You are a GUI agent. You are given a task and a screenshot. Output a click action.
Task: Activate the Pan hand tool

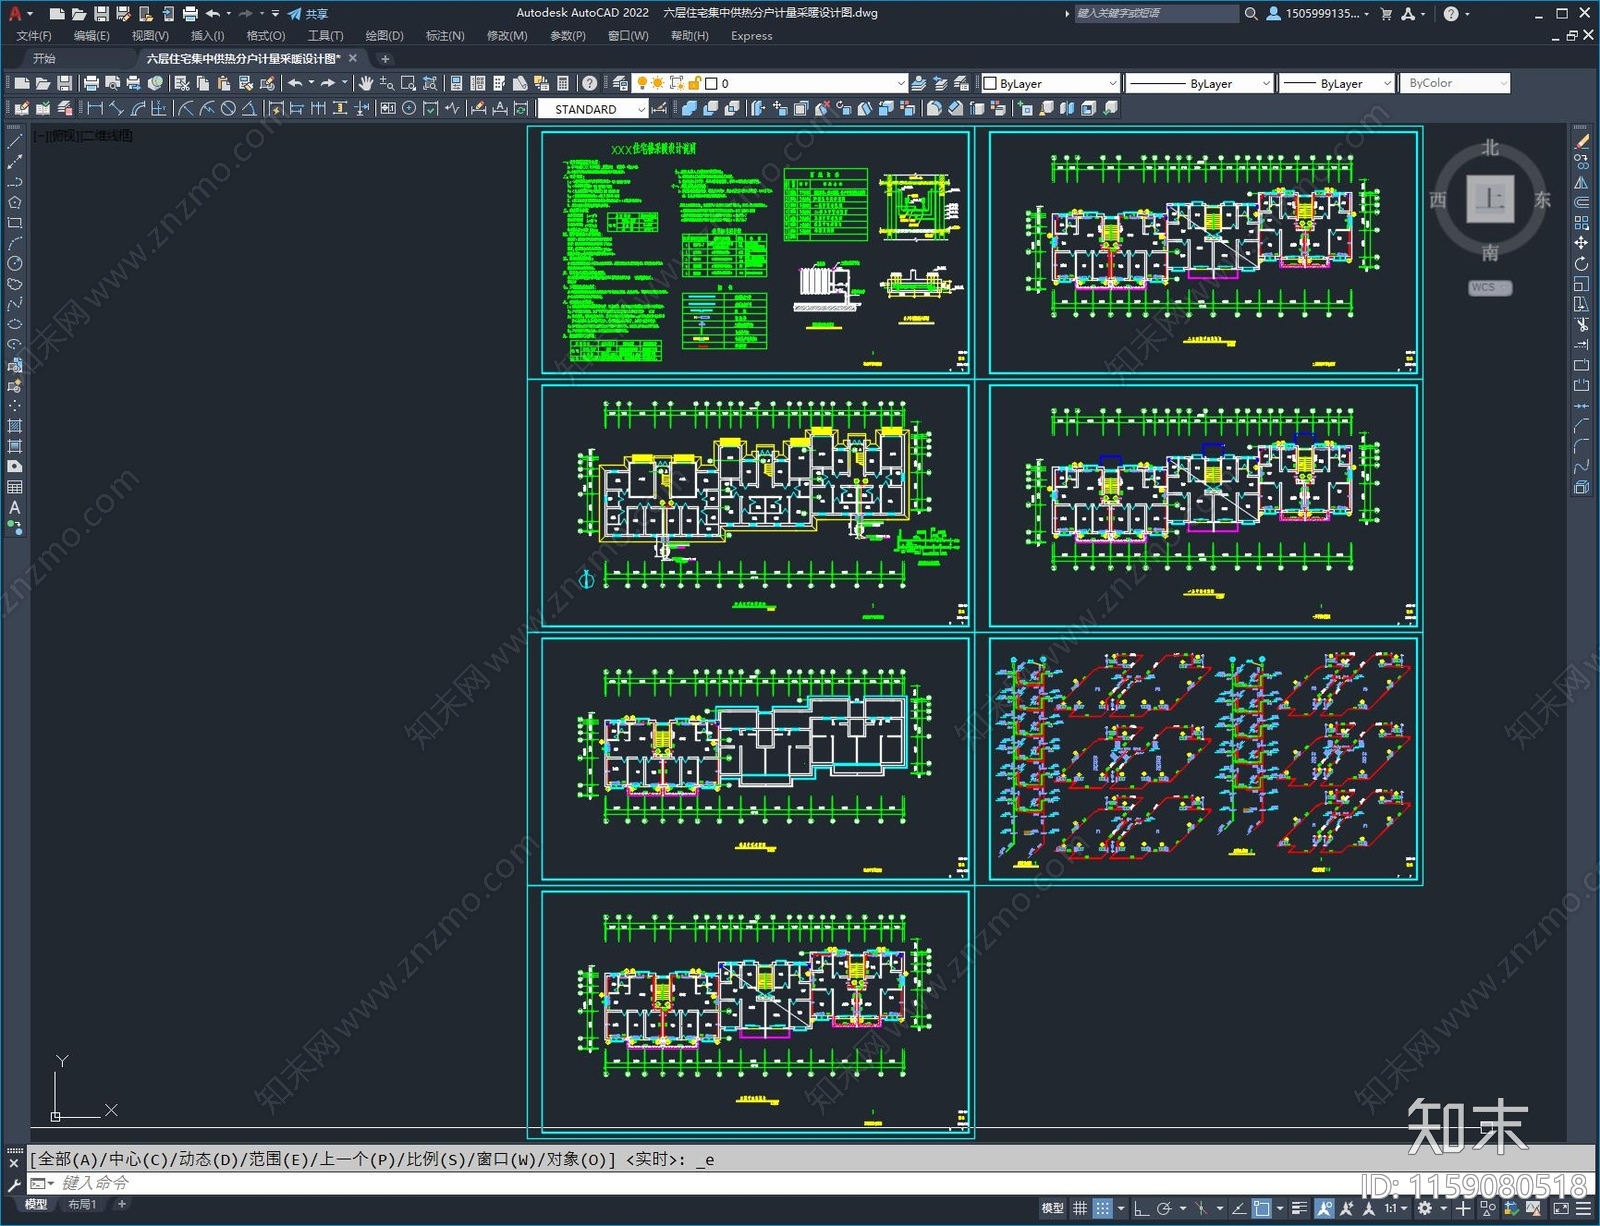click(366, 84)
